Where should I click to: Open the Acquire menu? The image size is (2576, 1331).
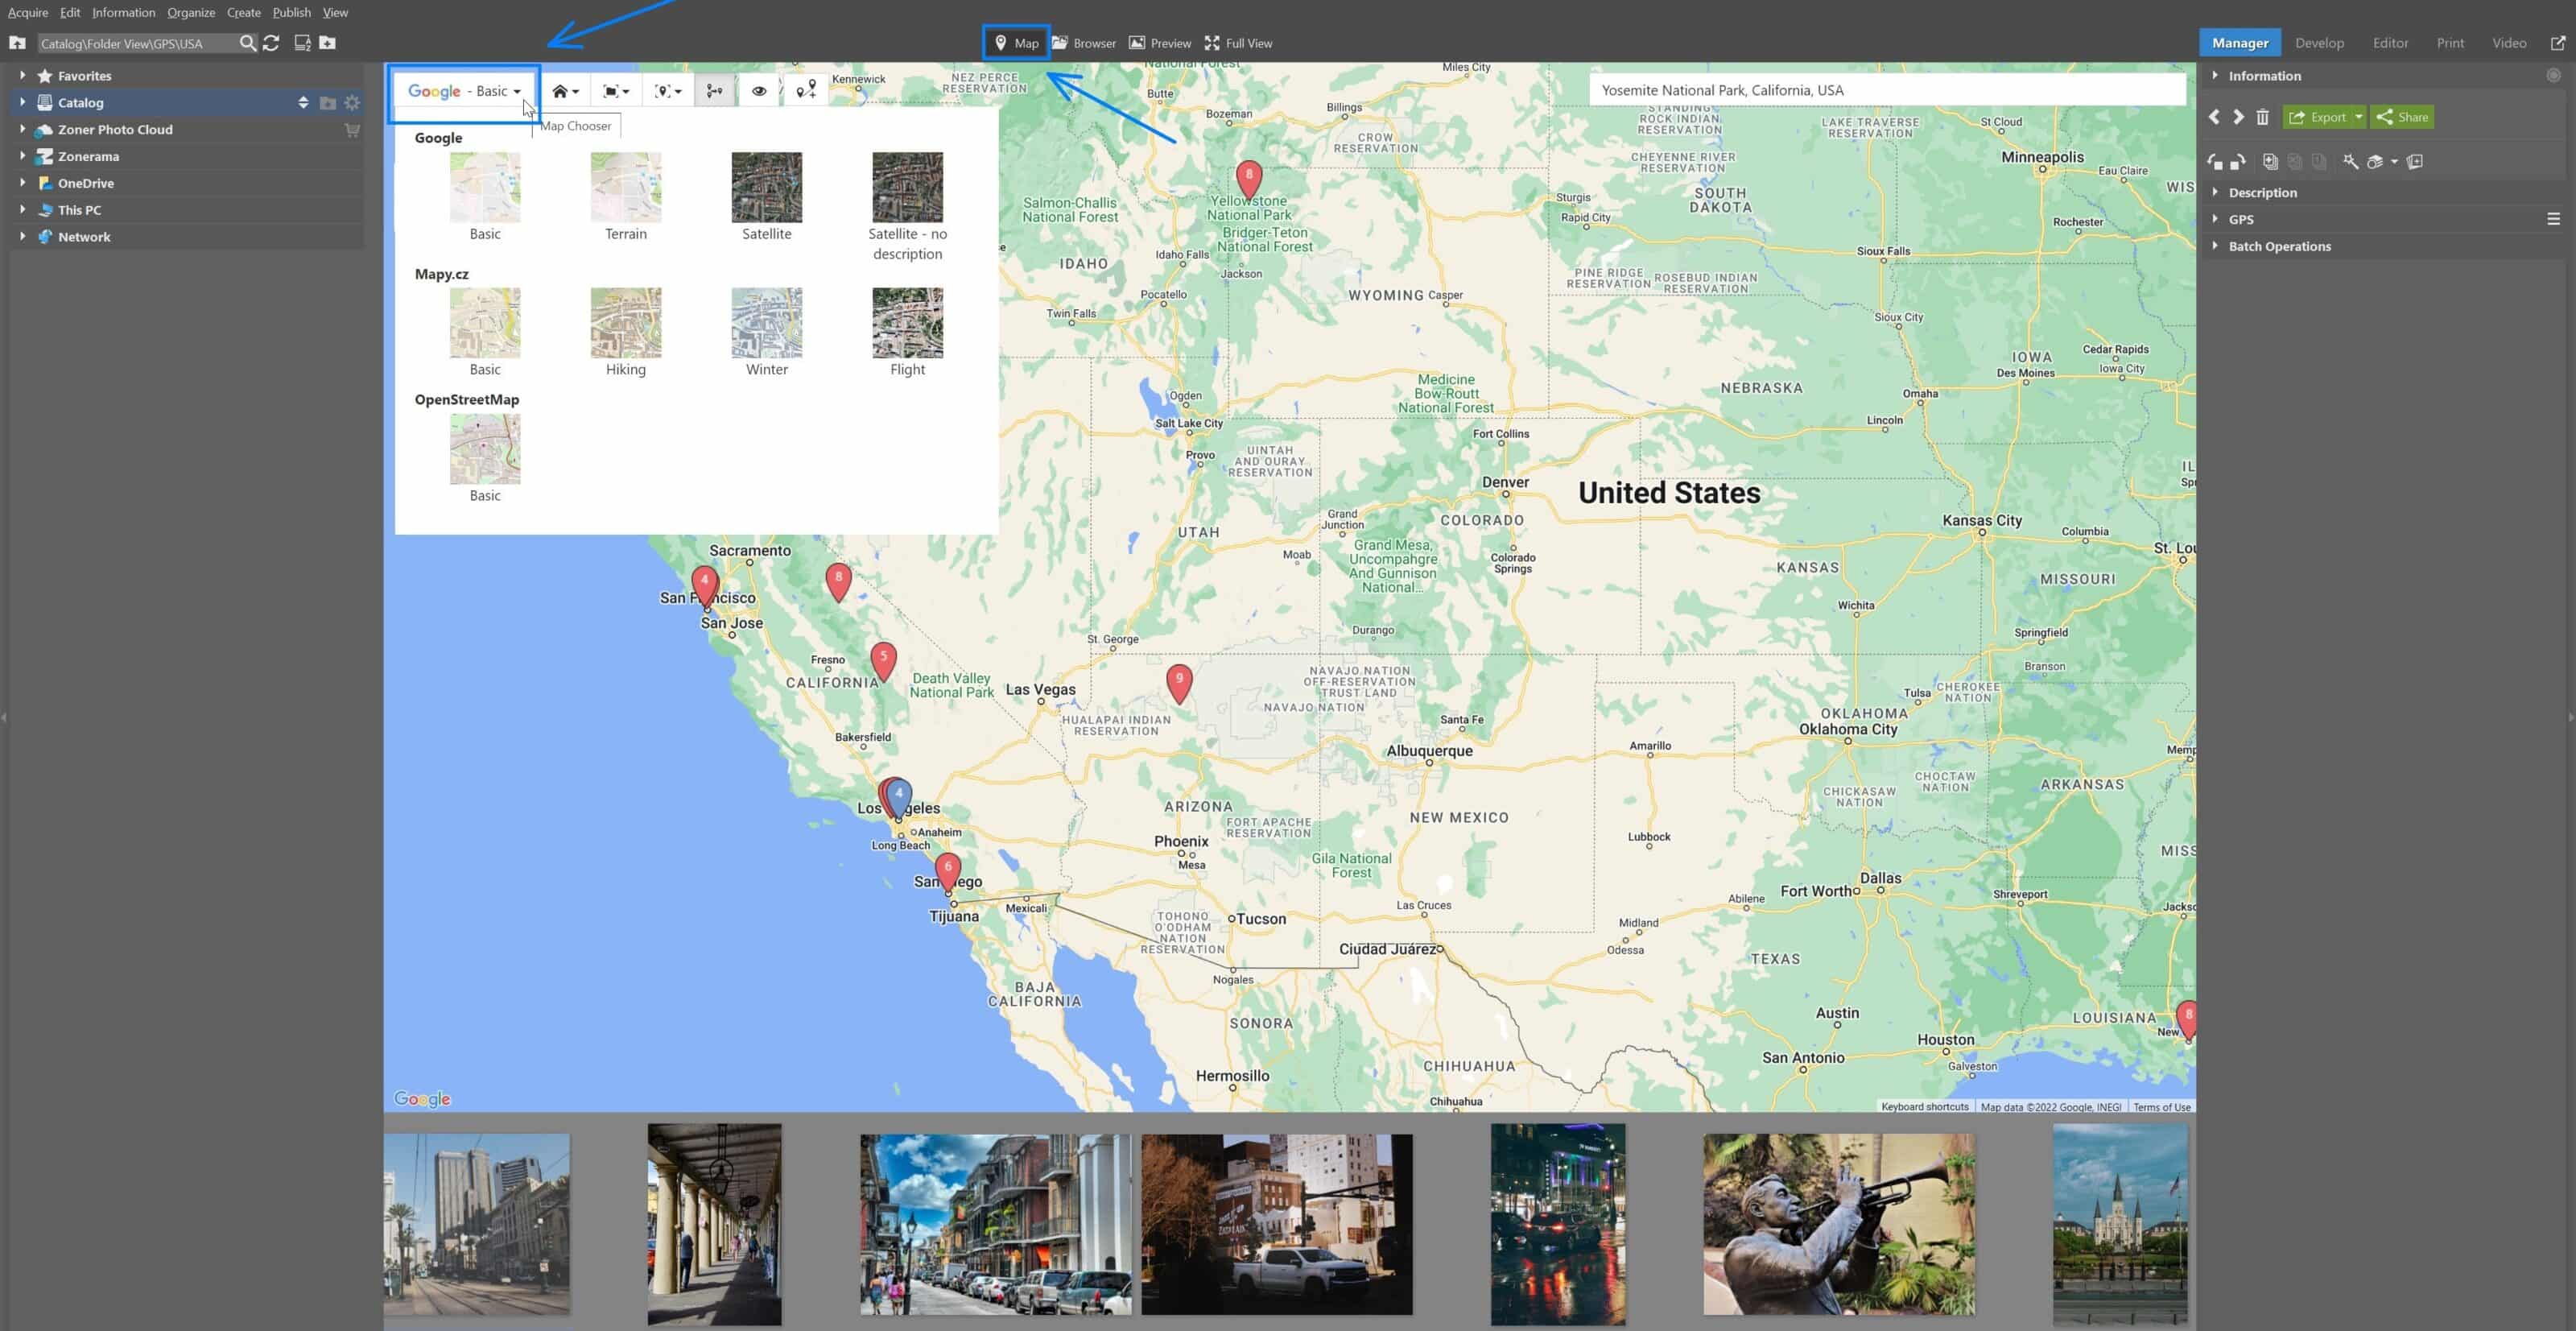tap(28, 12)
